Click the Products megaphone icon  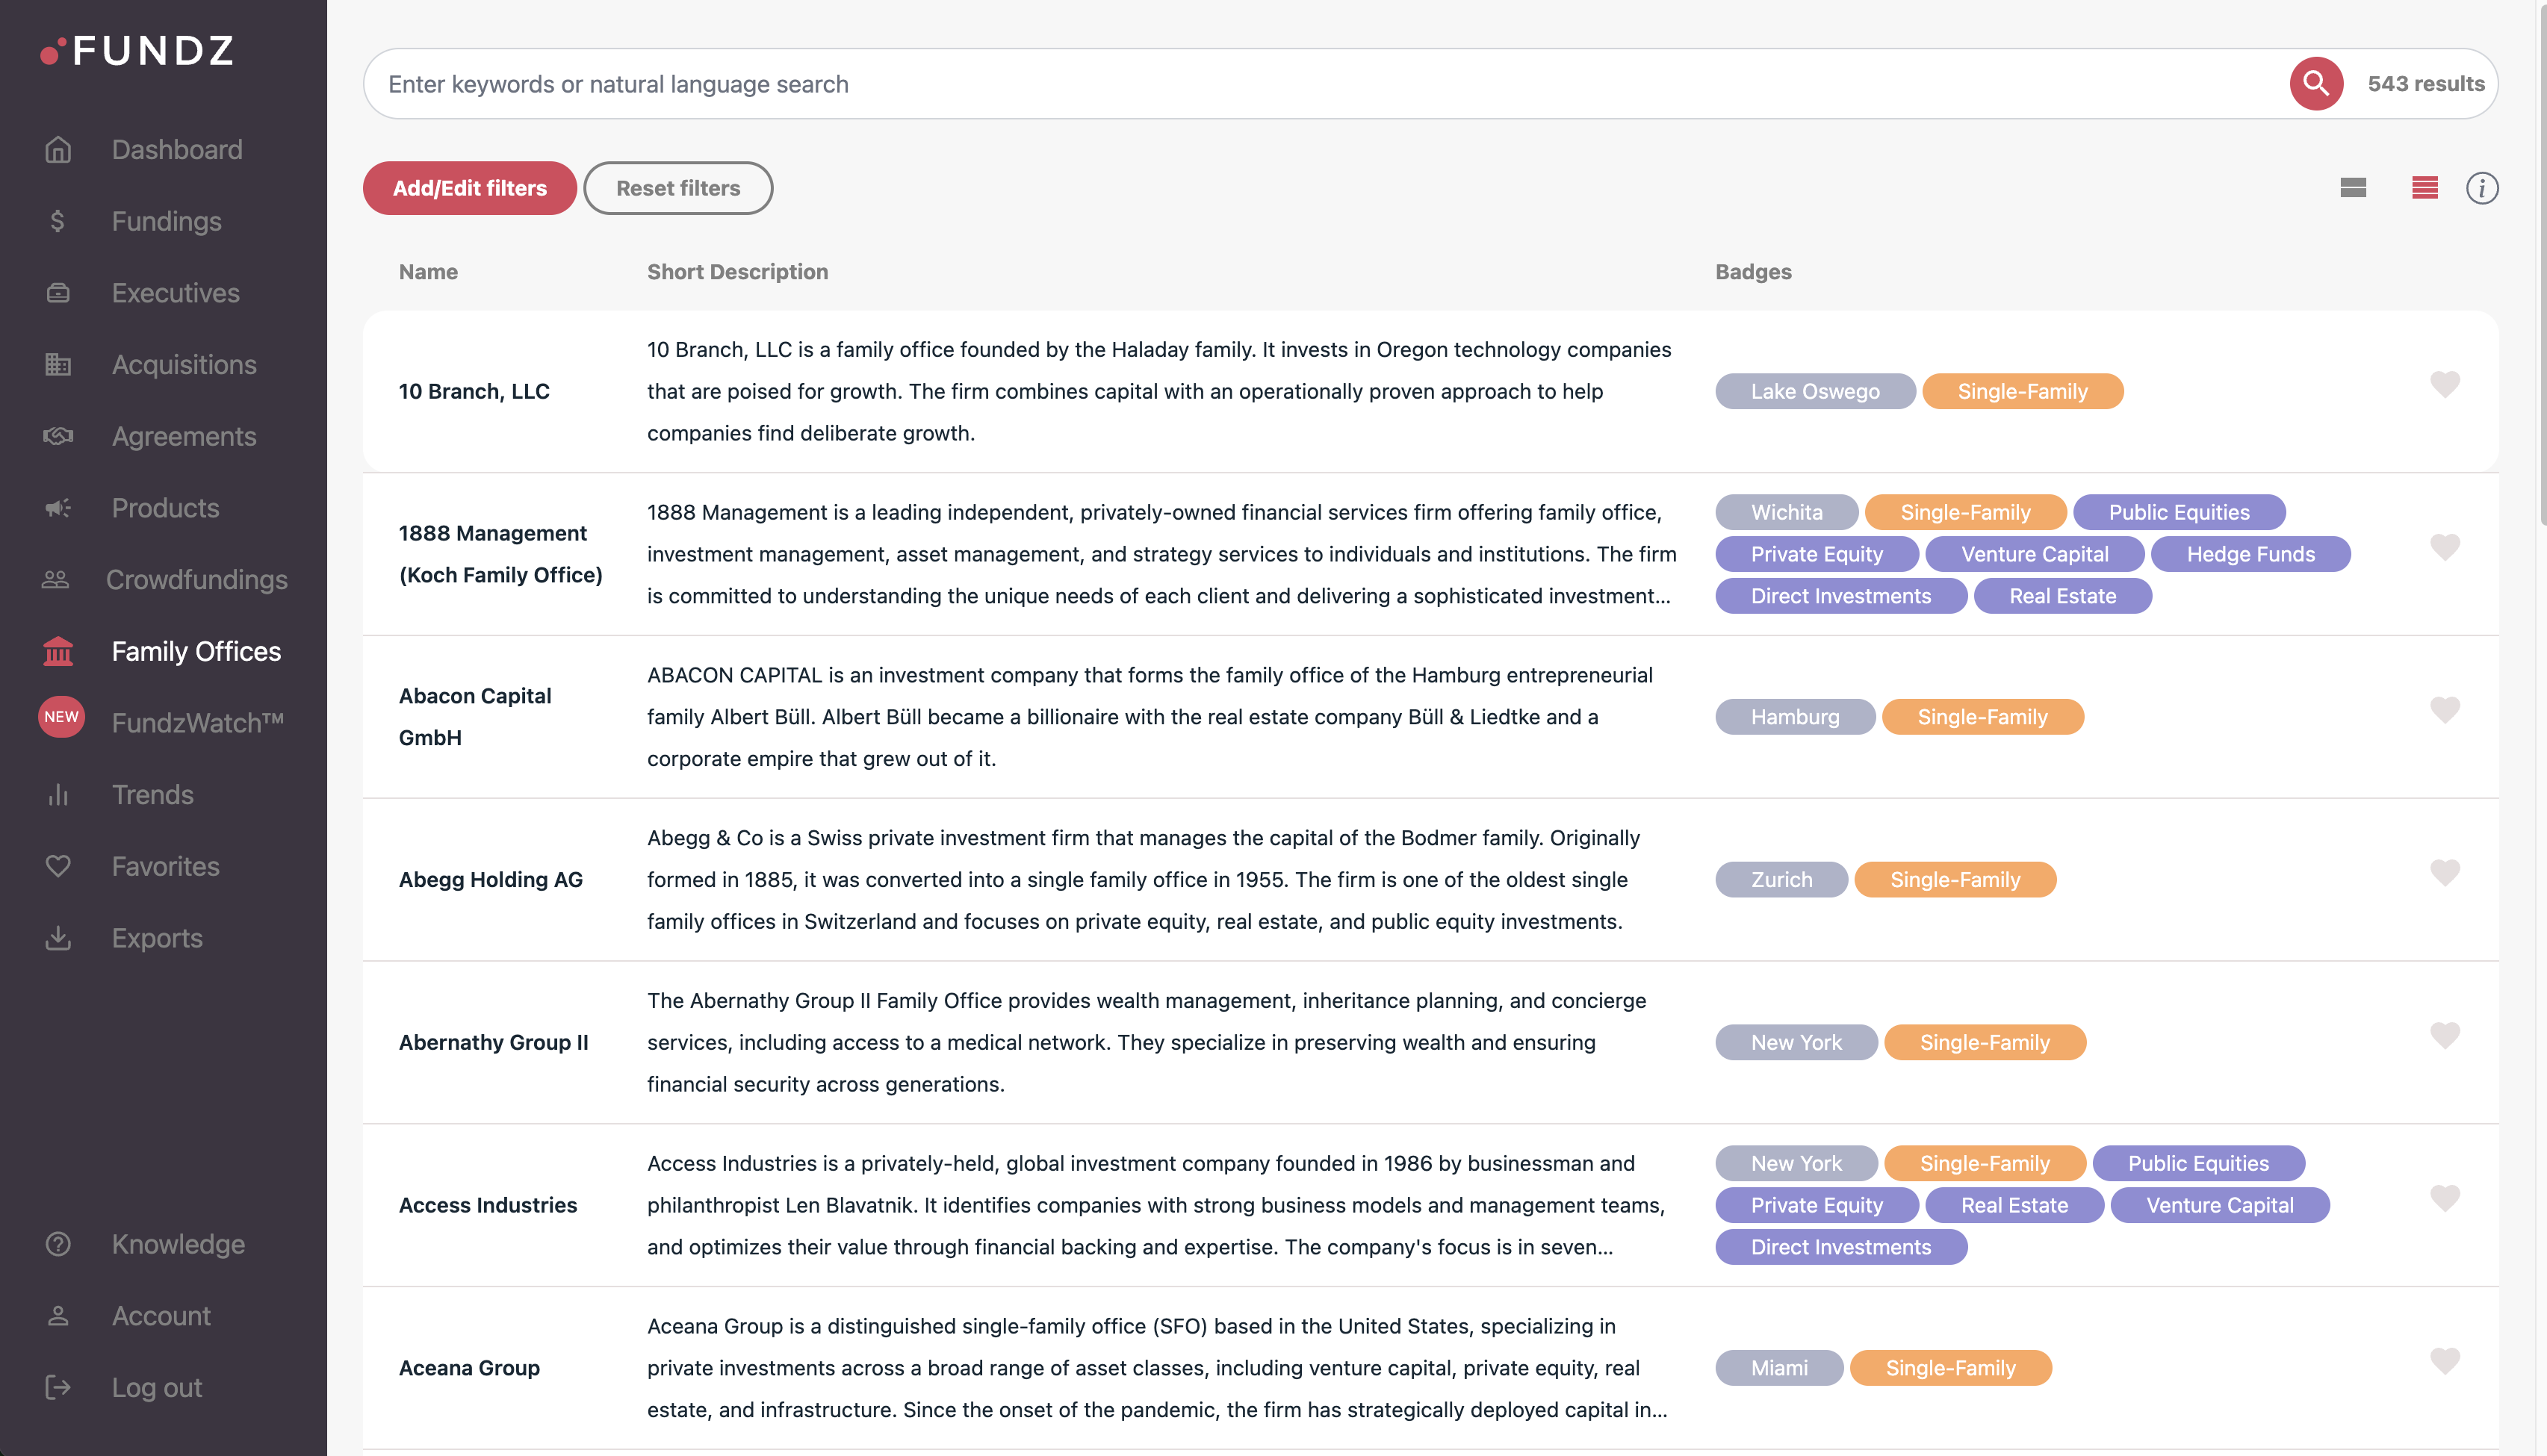pyautogui.click(x=58, y=508)
